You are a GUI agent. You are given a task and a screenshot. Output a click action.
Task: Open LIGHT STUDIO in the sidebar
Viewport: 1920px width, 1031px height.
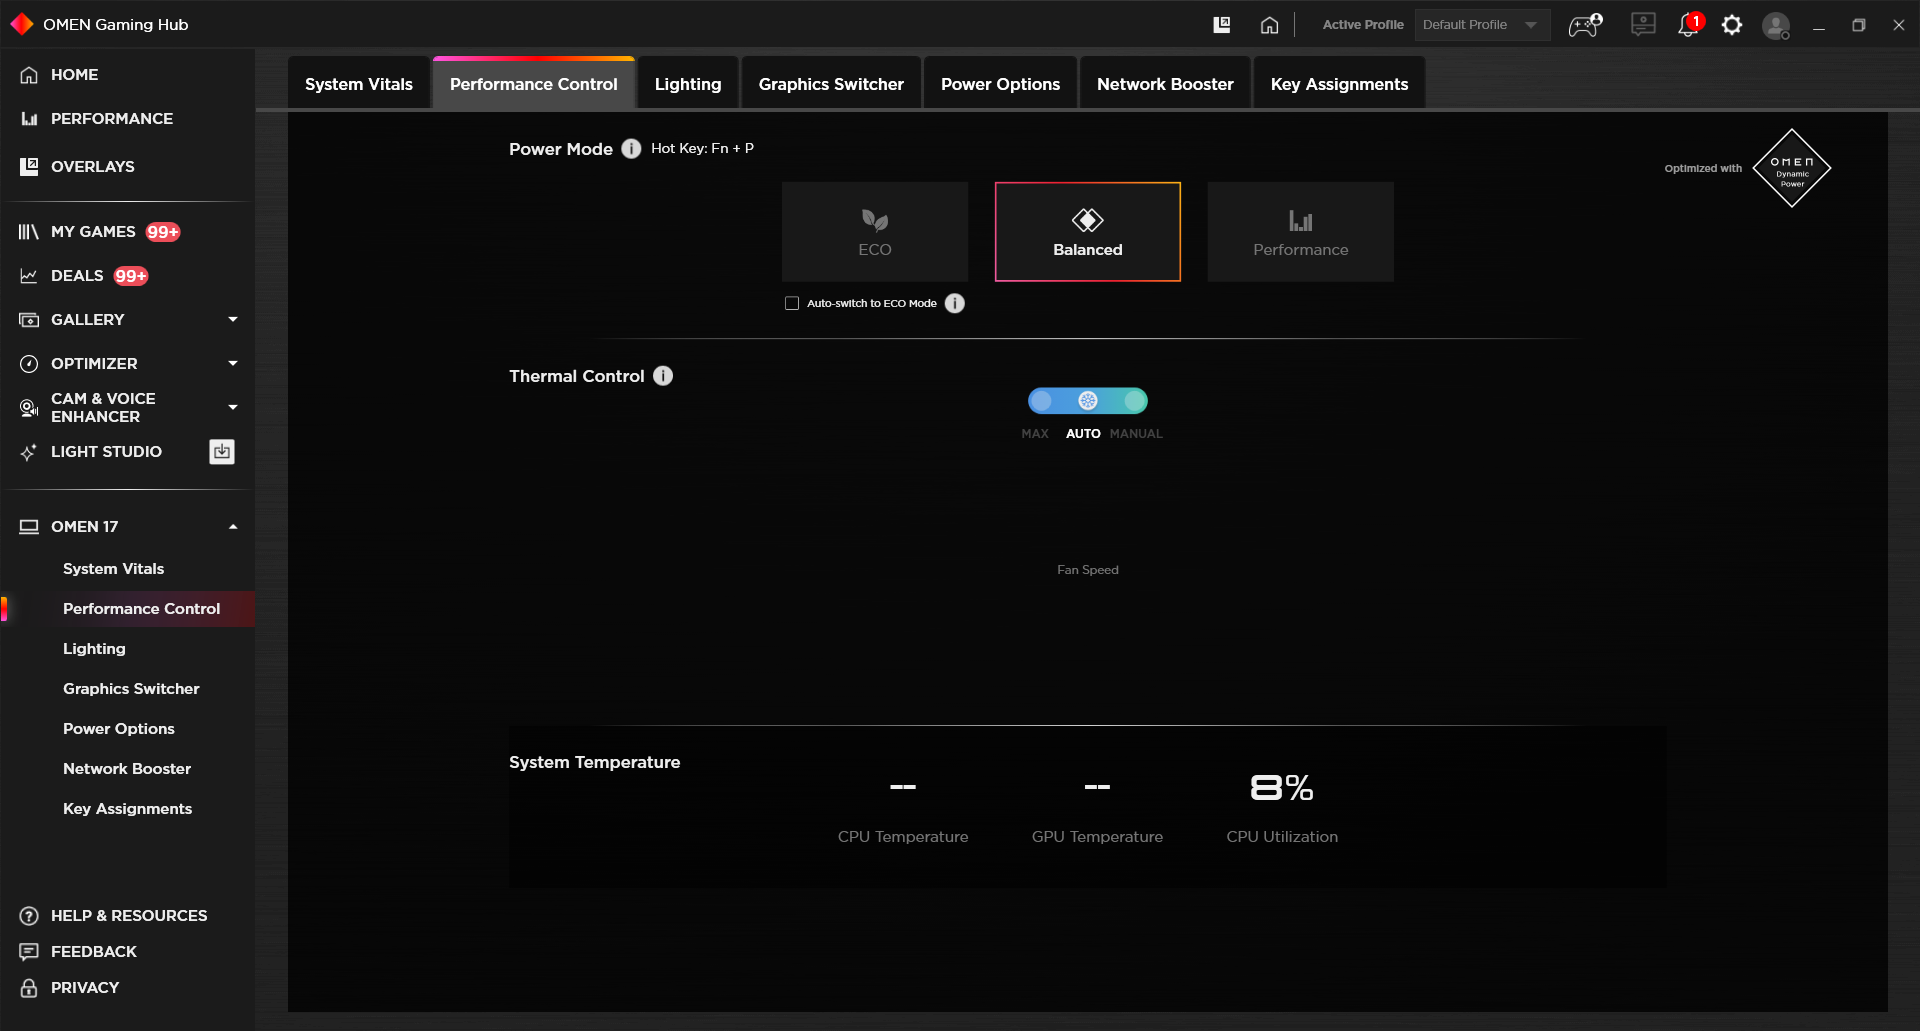pyautogui.click(x=106, y=451)
